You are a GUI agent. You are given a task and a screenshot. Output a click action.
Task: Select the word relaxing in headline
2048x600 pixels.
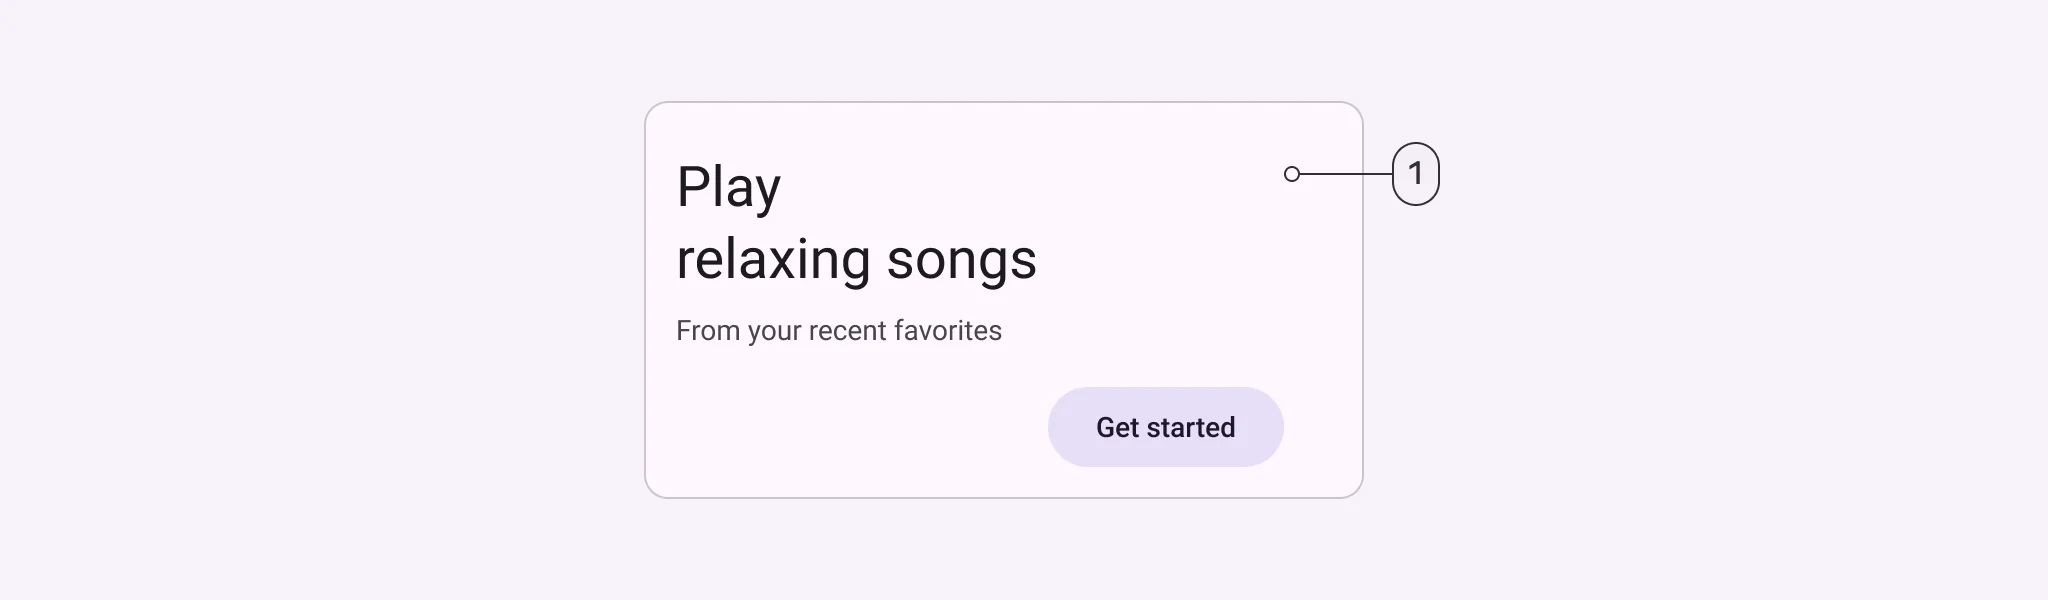(x=772, y=260)
